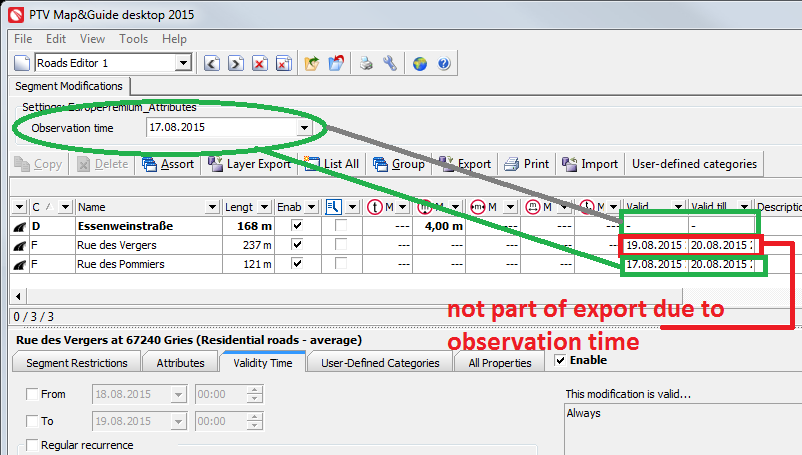Click the Assort toolbar button
802x455 pixels.
(x=168, y=164)
